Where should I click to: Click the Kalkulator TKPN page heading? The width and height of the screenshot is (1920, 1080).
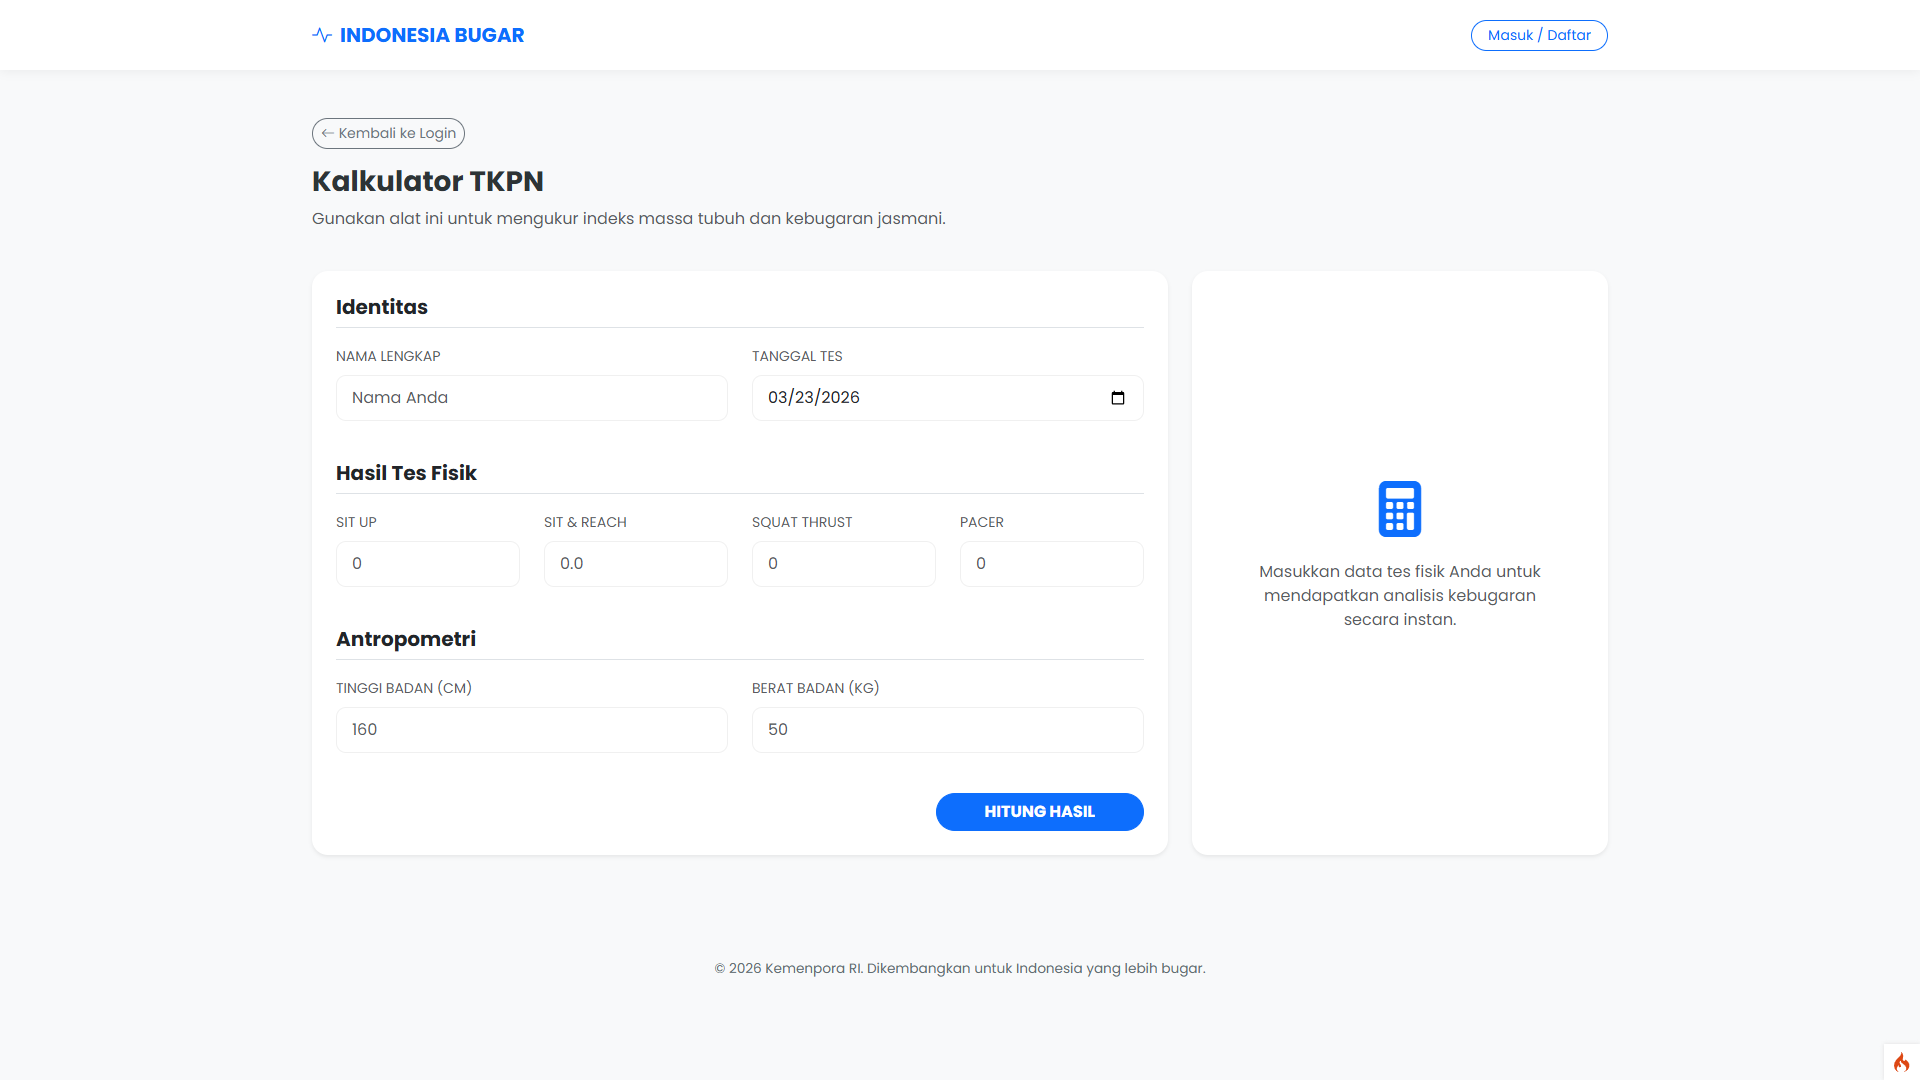pos(428,181)
